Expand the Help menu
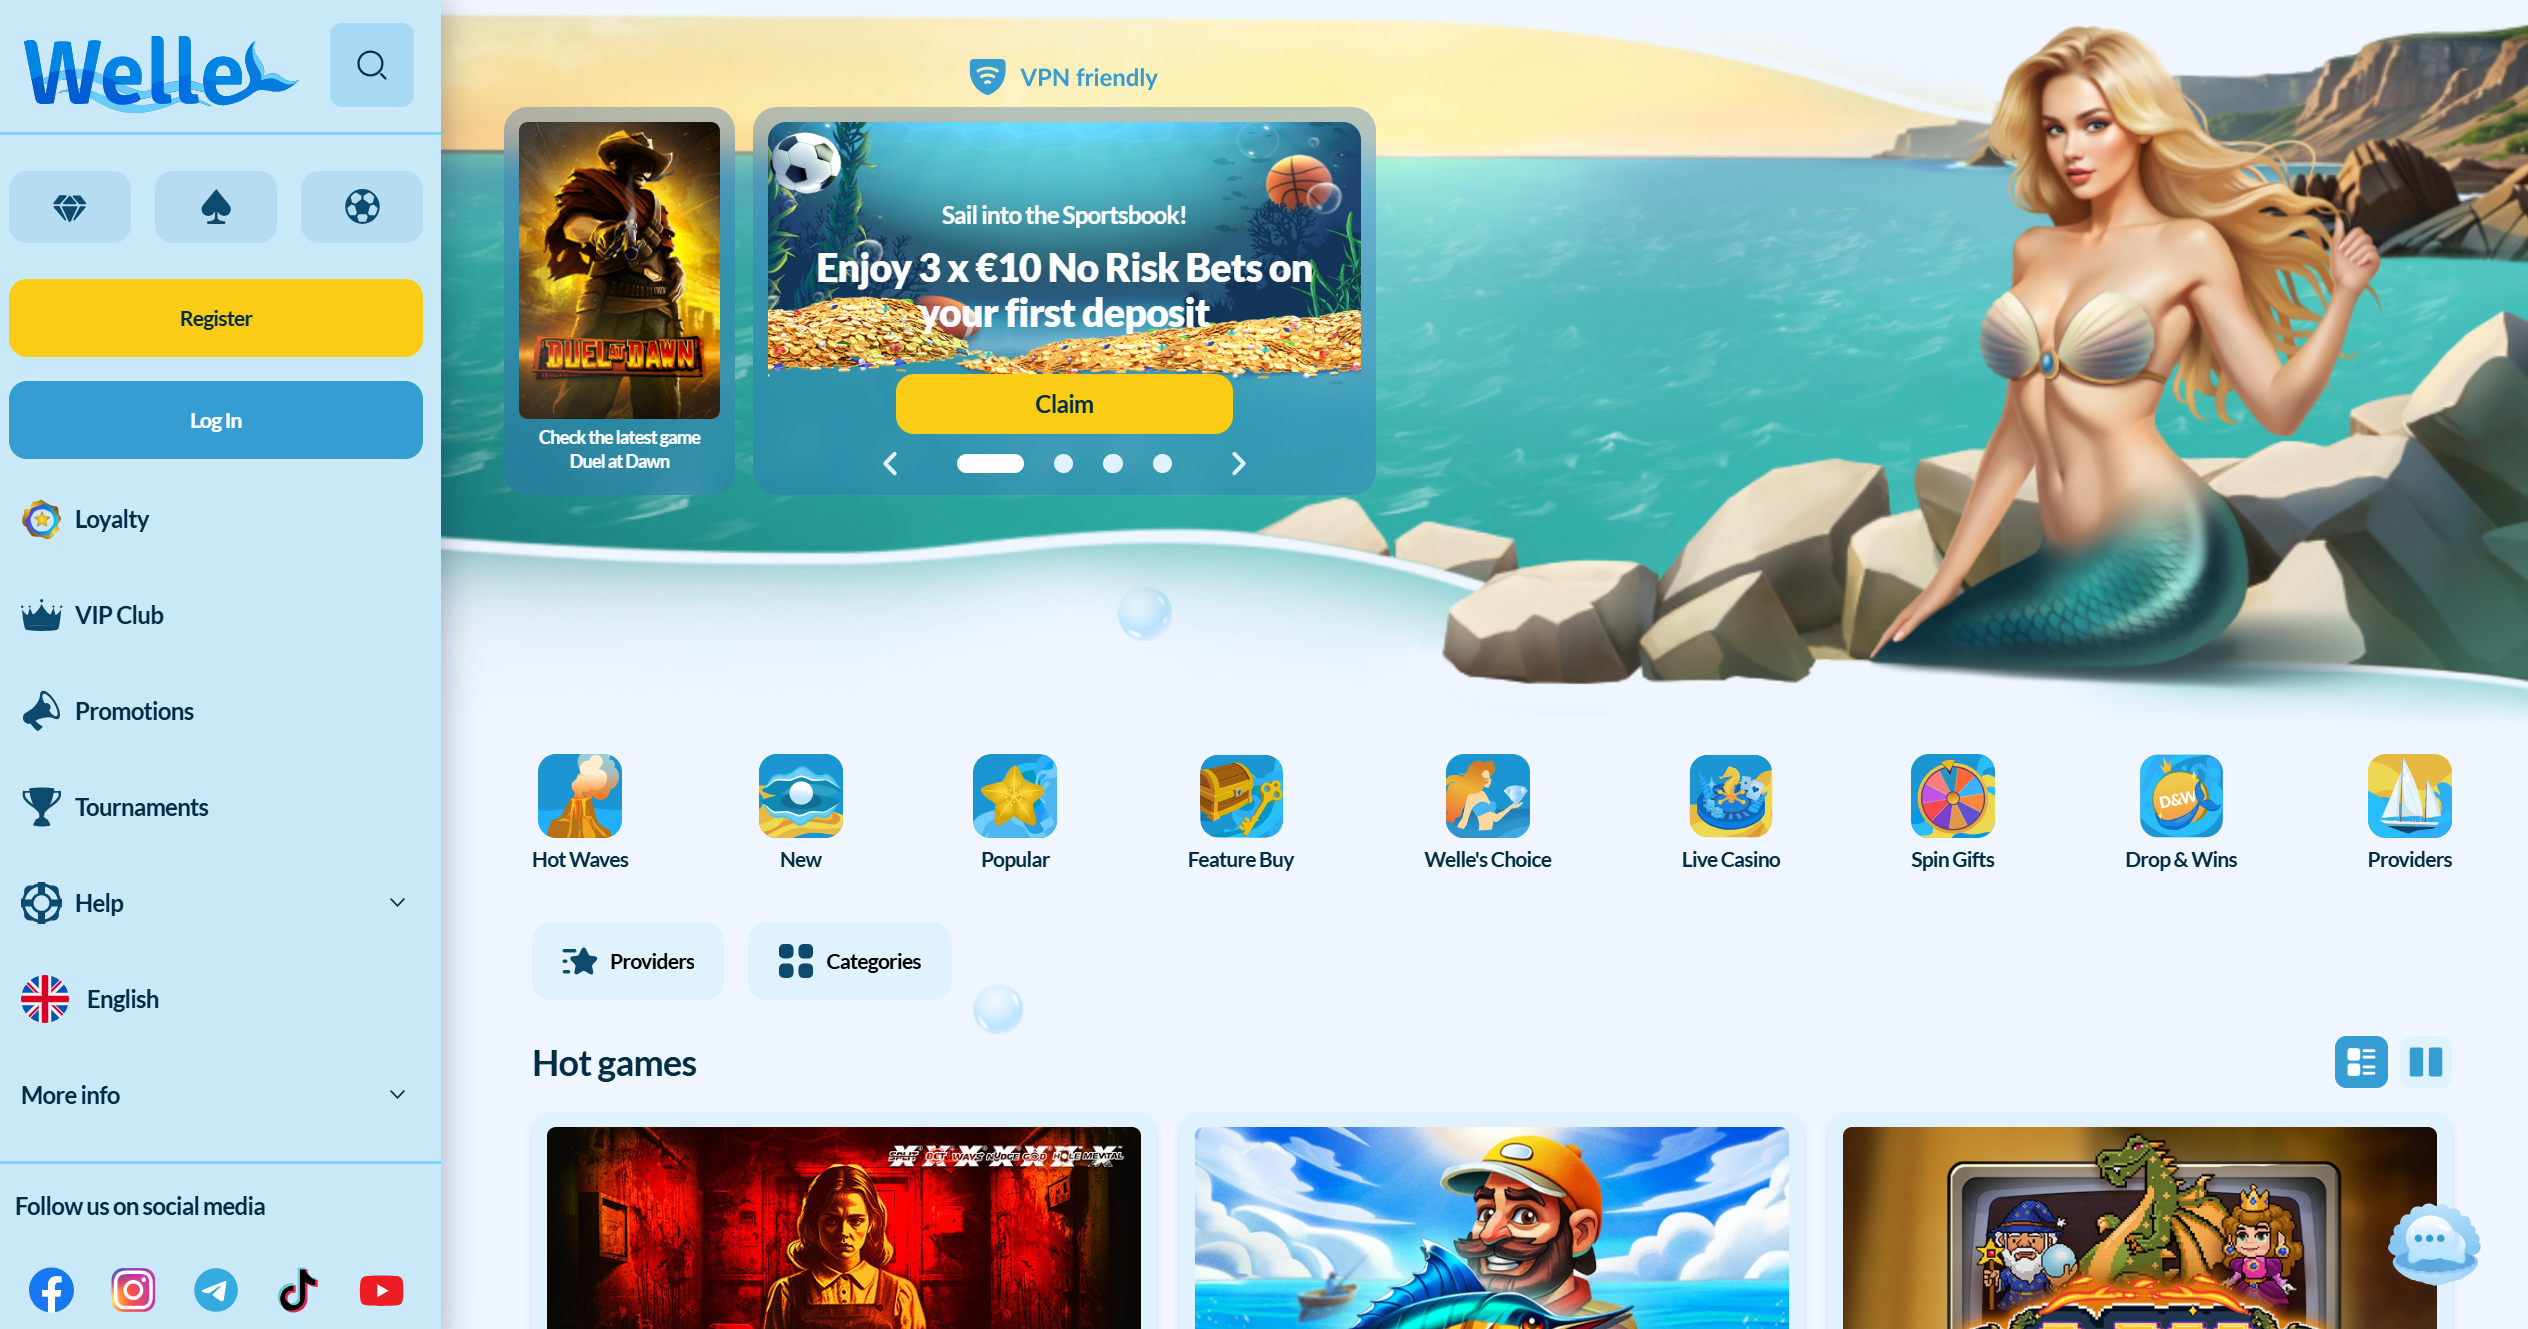 215,903
